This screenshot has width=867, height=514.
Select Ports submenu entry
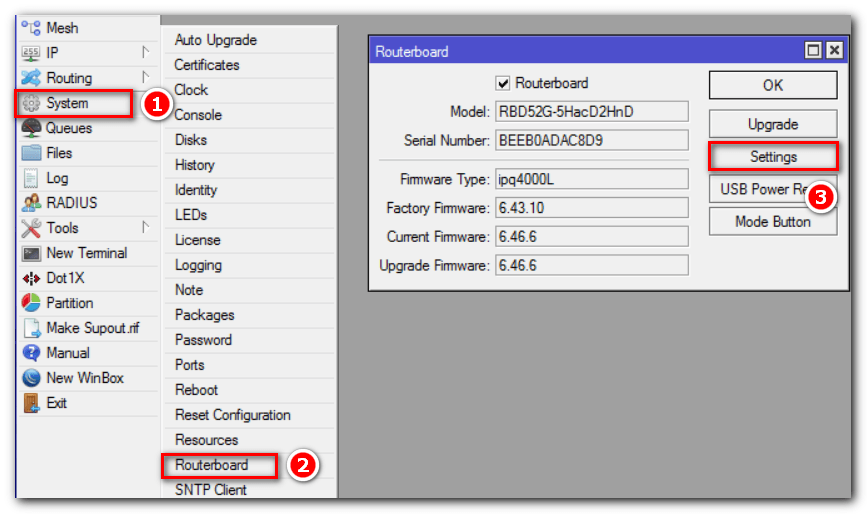coord(250,365)
